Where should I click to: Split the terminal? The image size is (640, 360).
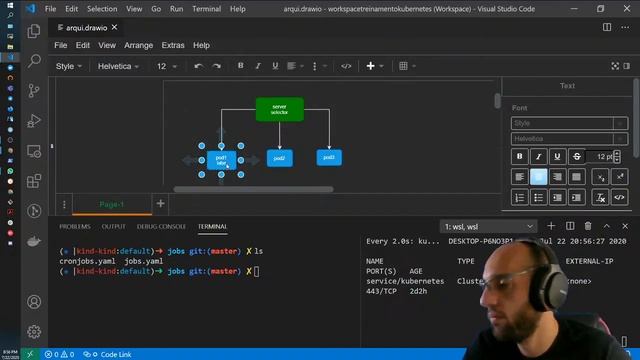pos(570,226)
